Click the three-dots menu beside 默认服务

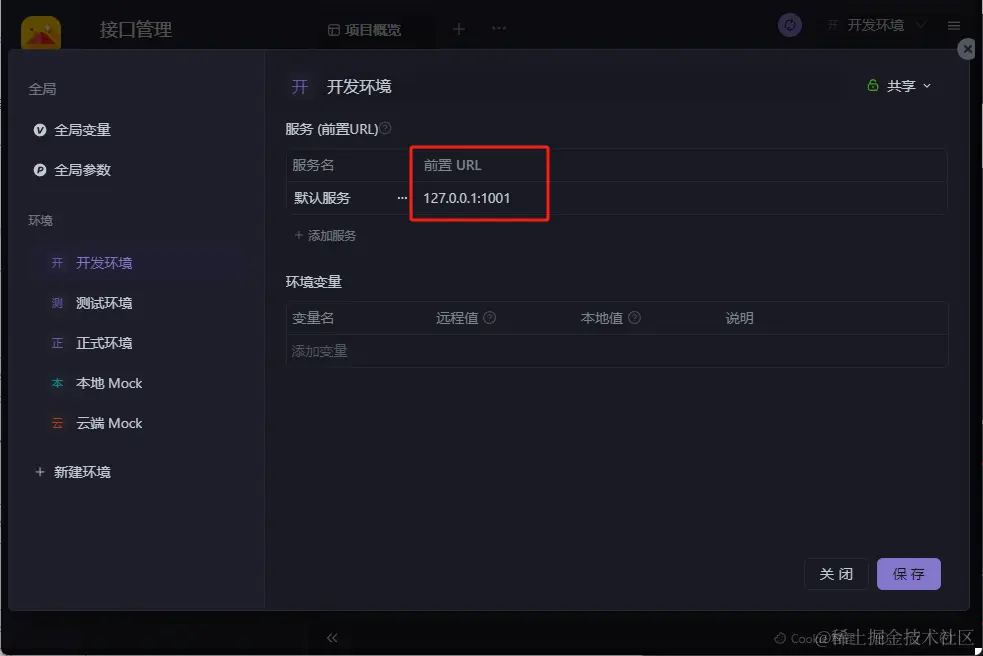402,198
